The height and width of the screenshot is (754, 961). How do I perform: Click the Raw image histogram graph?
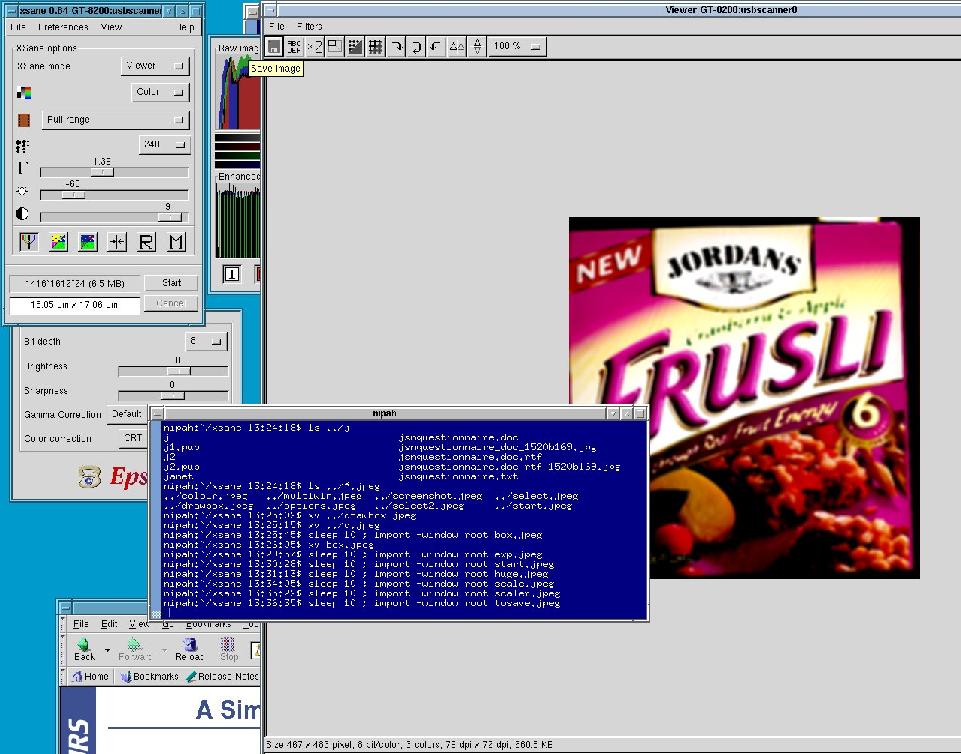(239, 92)
